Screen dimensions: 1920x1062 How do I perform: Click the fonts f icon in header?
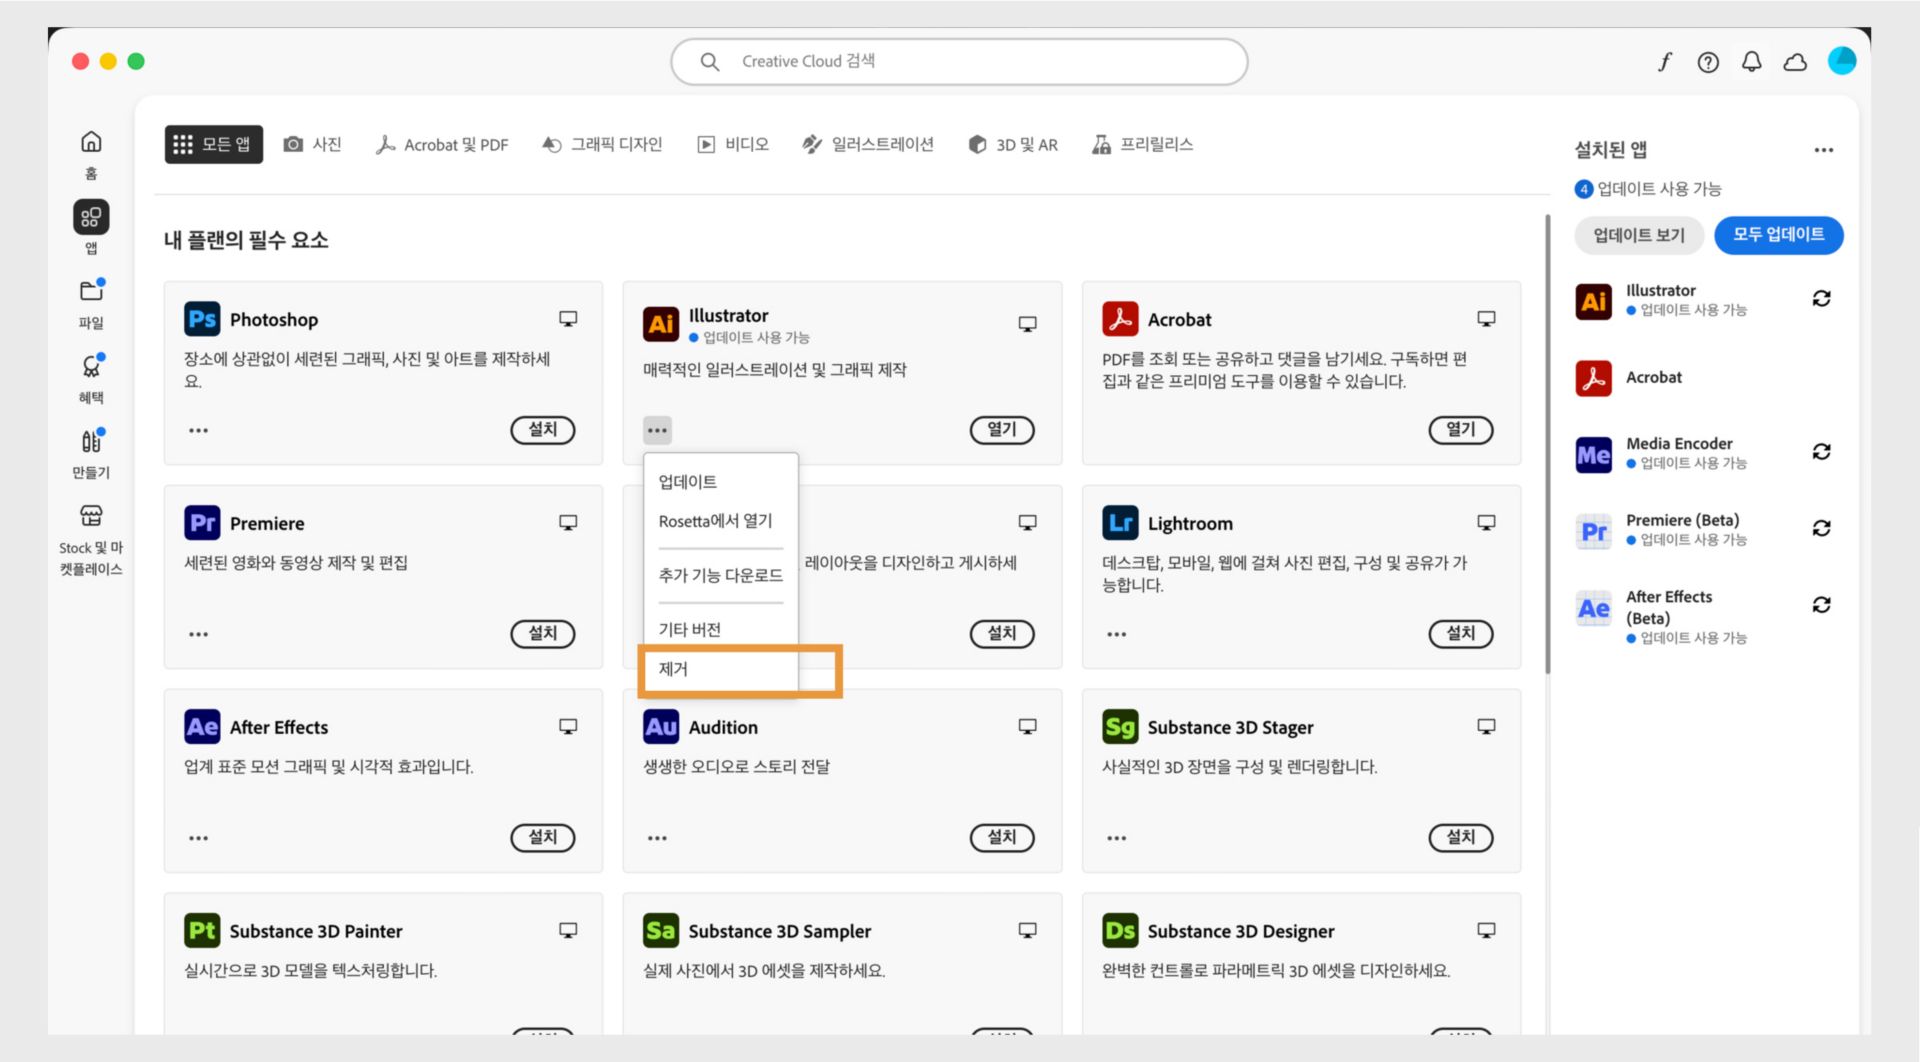[x=1664, y=62]
